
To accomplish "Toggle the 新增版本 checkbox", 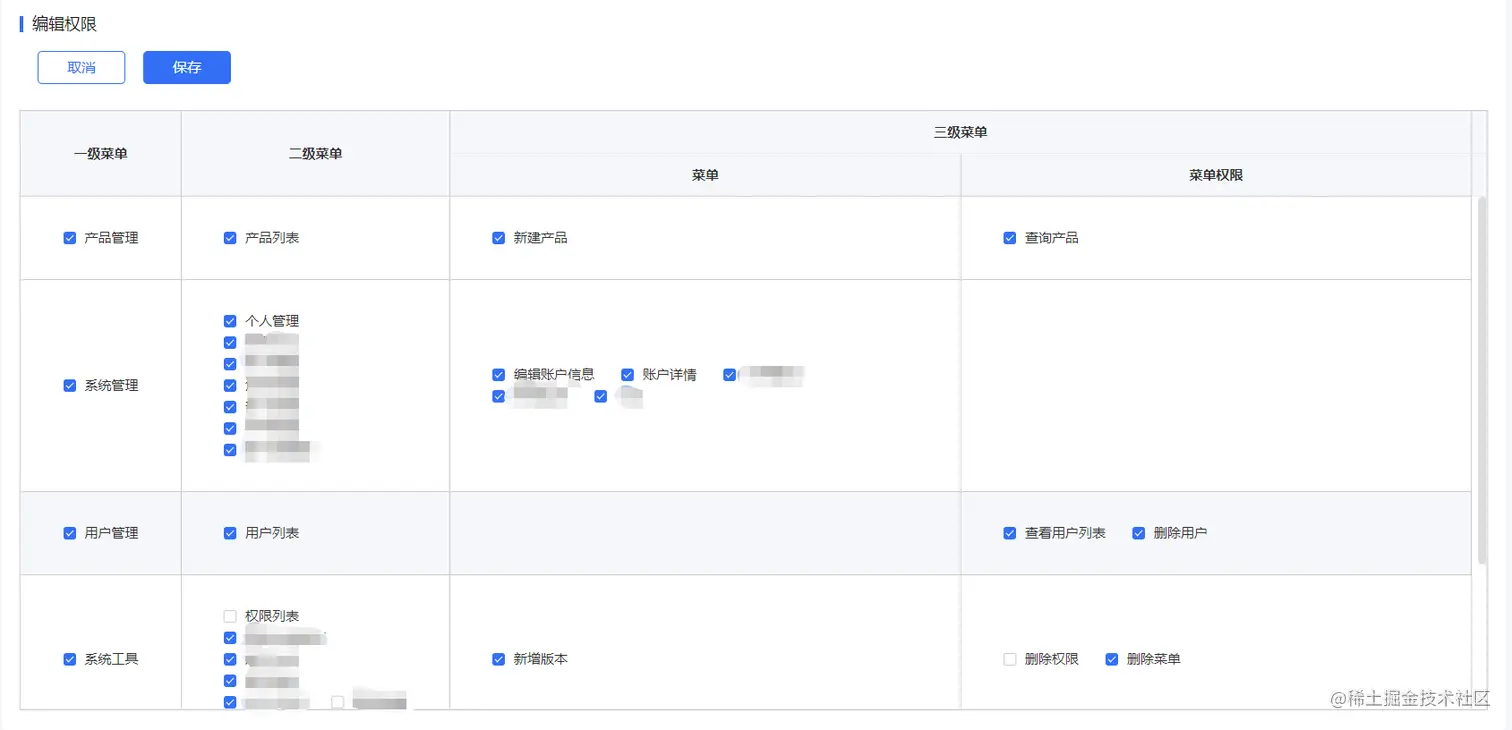I will coord(499,659).
